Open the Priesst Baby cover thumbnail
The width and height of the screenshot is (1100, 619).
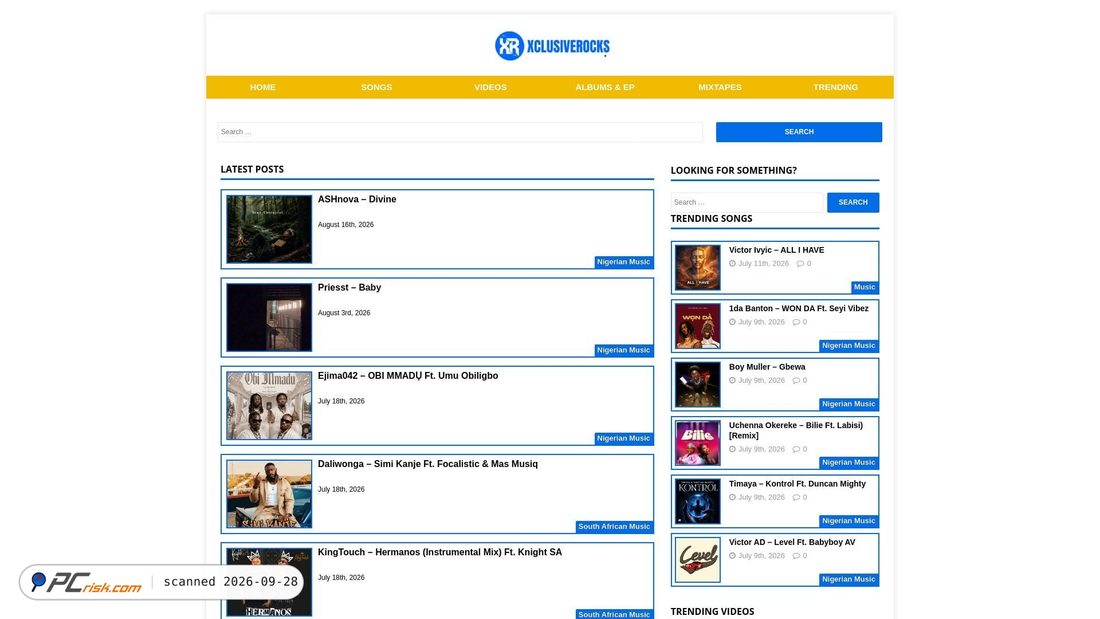[269, 317]
